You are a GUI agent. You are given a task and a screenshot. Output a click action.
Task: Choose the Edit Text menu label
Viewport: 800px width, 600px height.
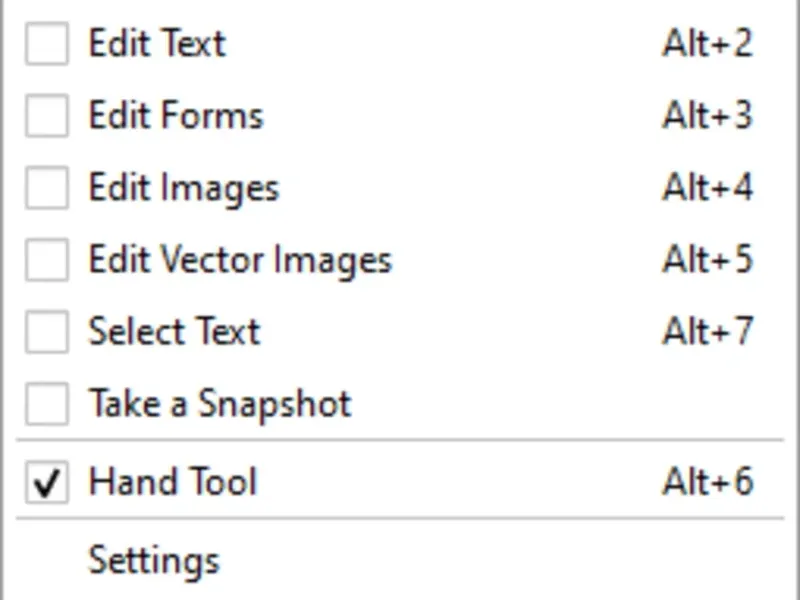pyautogui.click(x=157, y=44)
